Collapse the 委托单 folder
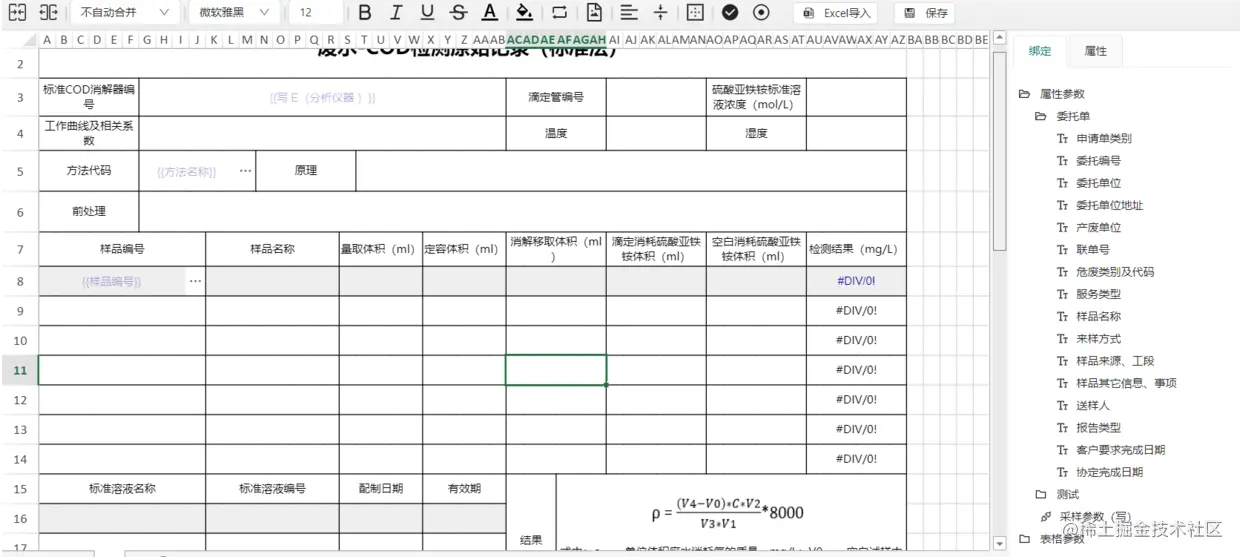Viewport: 1240px width, 557px height. click(x=1041, y=116)
